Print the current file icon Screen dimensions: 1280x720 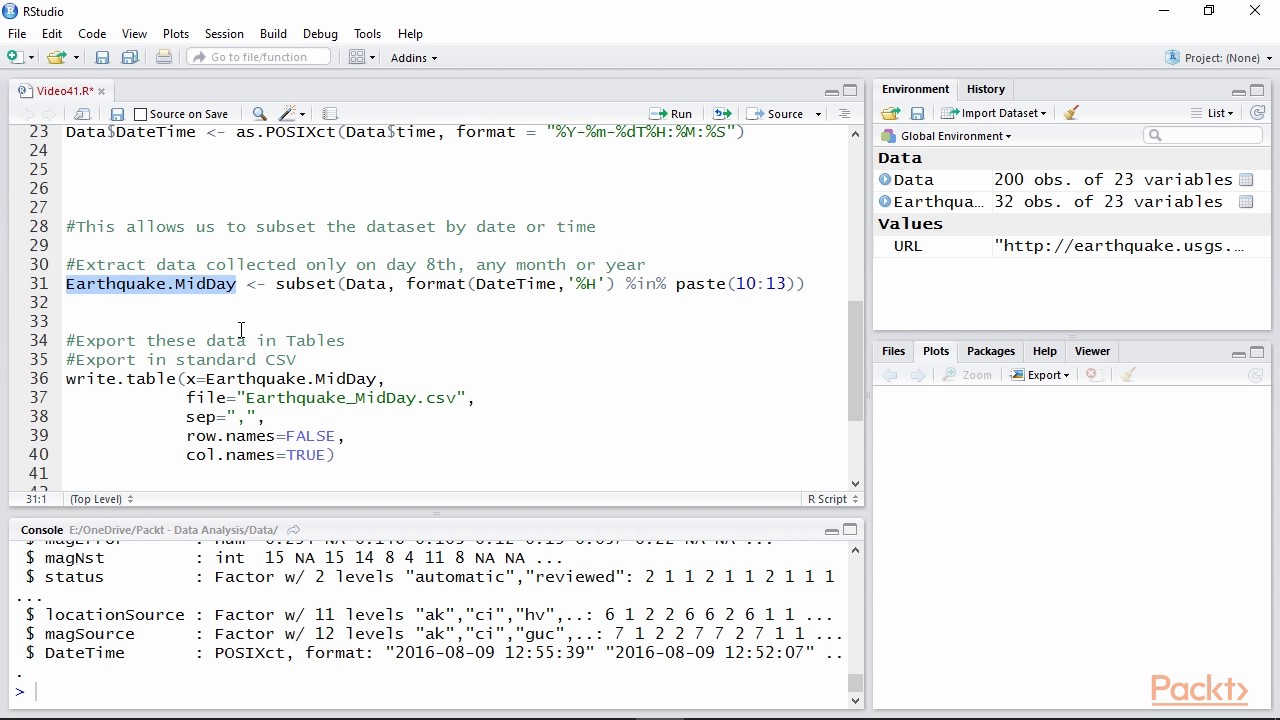coord(164,58)
